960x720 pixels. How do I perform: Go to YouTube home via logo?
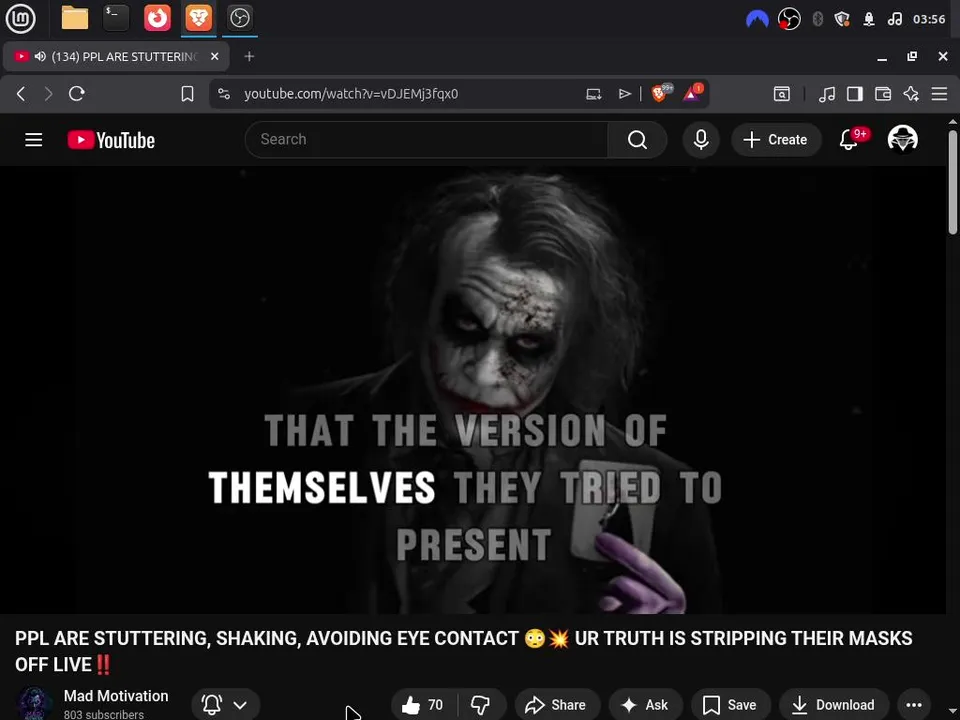pyautogui.click(x=111, y=140)
